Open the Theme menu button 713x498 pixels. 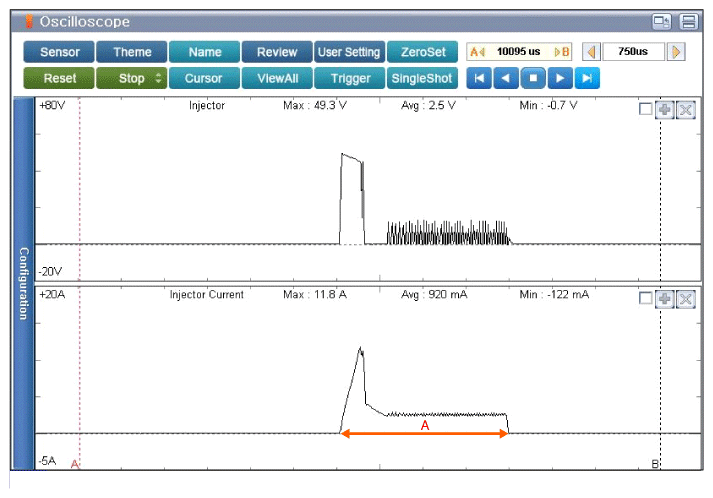coord(132,52)
